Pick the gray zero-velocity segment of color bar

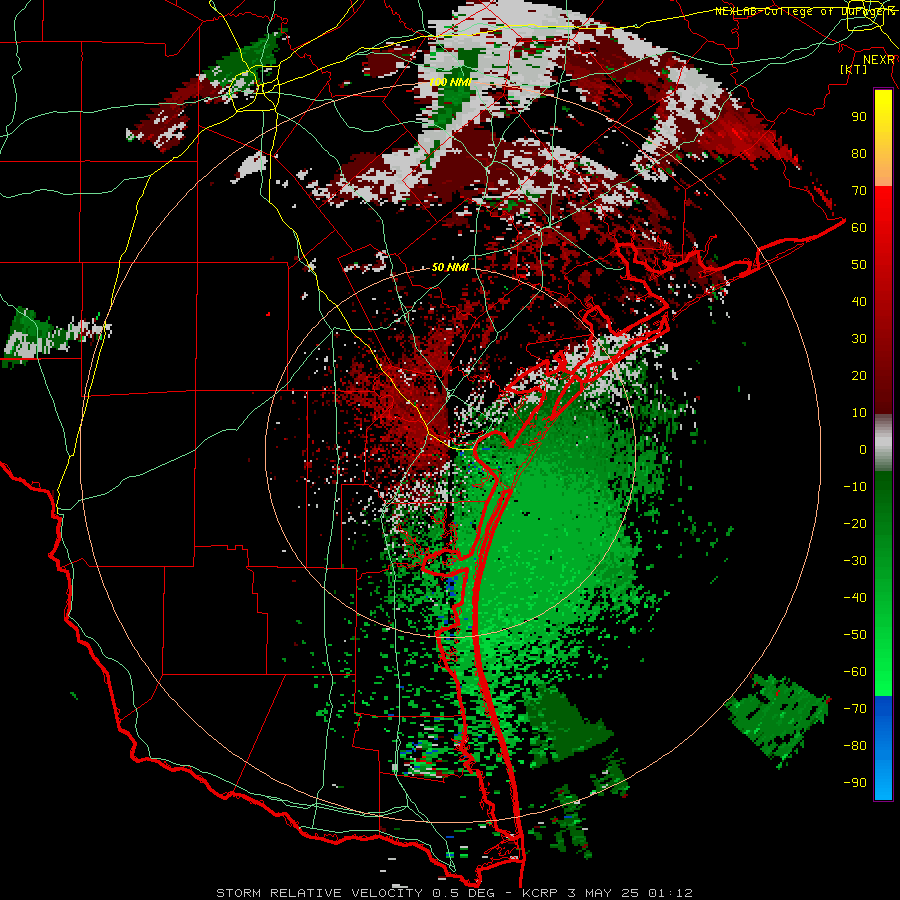coord(883,443)
